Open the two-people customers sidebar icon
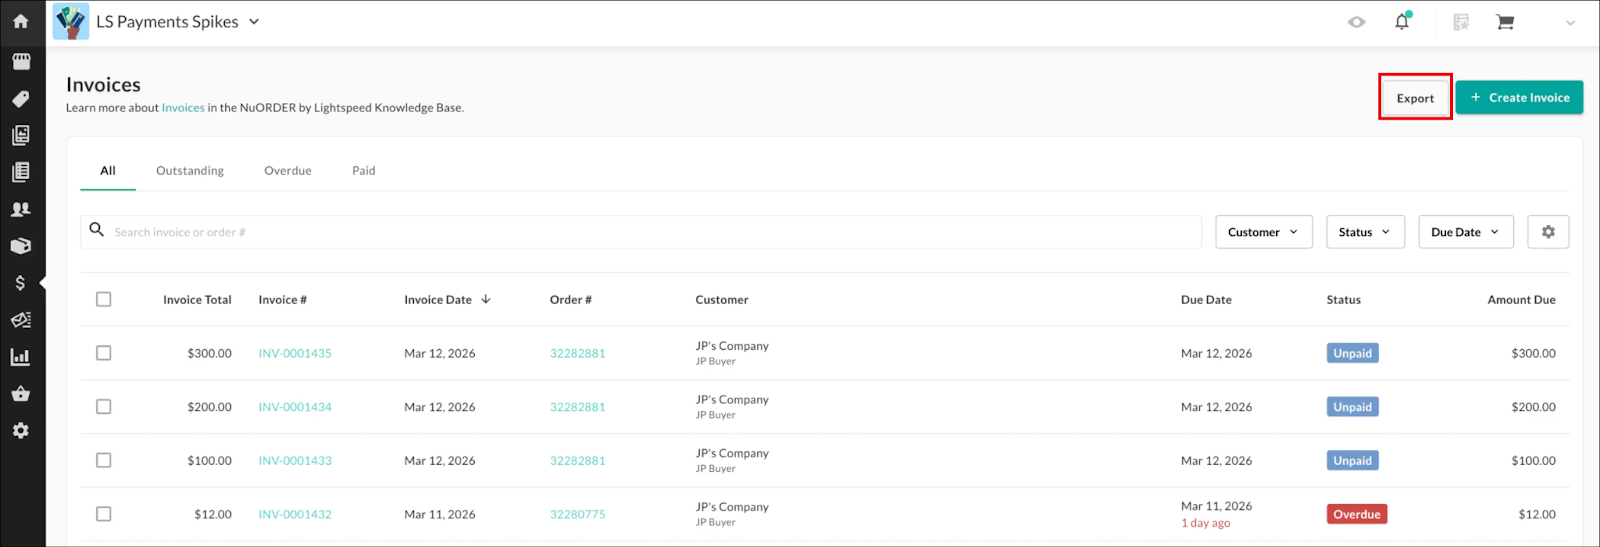This screenshot has width=1600, height=547. [x=21, y=209]
